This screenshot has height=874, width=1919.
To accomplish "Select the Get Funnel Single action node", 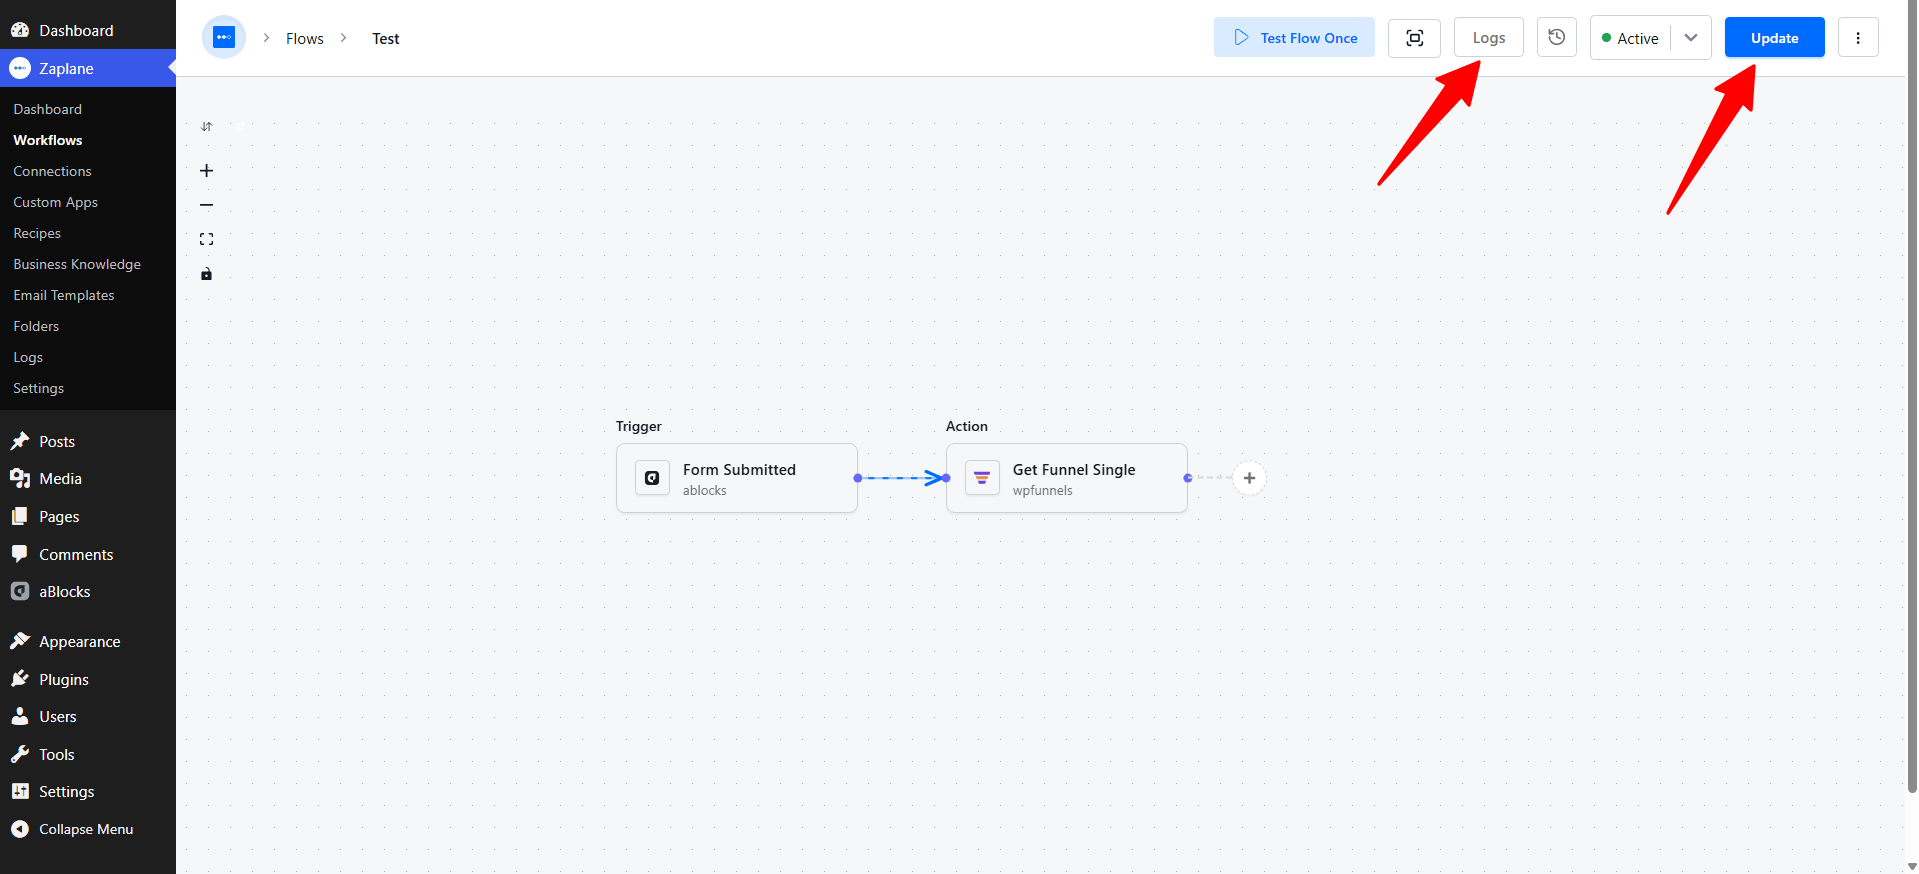I will point(1067,478).
